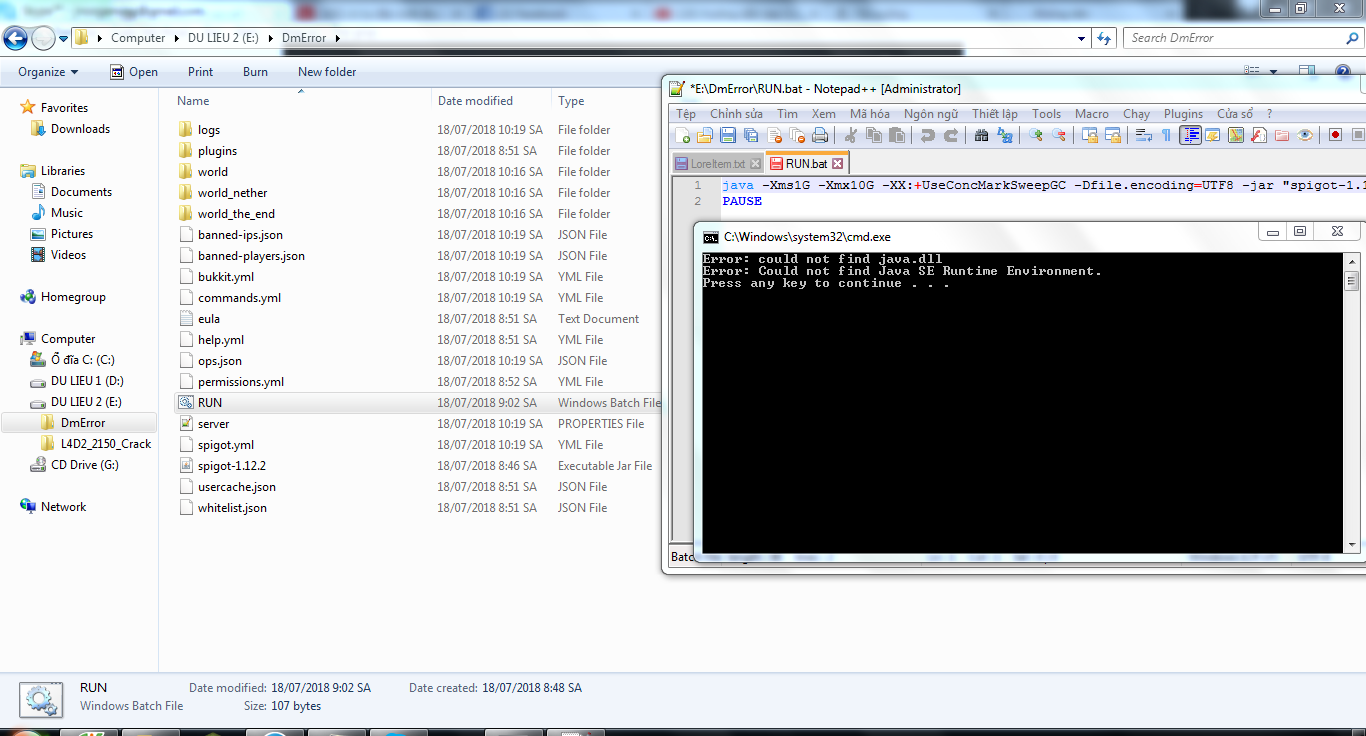Viewport: 1366px width, 736px height.
Task: Click the Cut scissors icon in Notepad++
Action: (x=851, y=135)
